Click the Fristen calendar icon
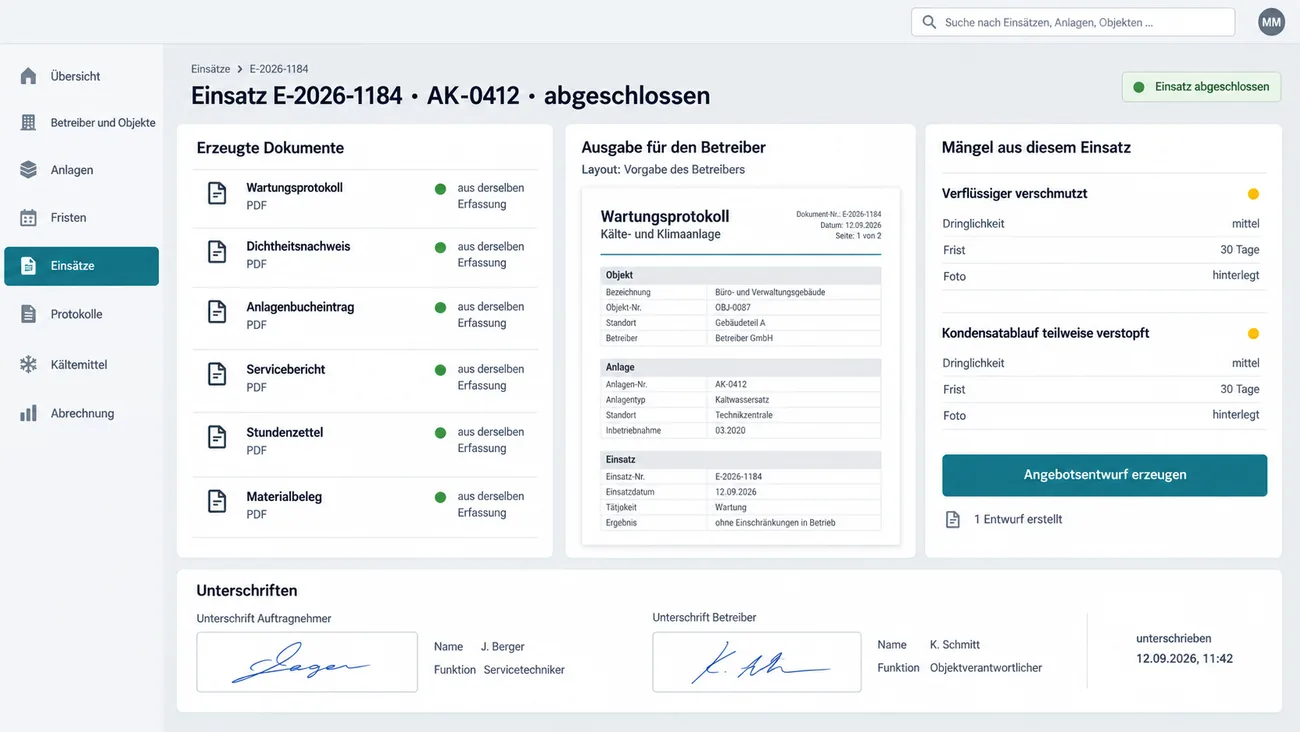Viewport: 1300px width, 732px height. pos(28,217)
